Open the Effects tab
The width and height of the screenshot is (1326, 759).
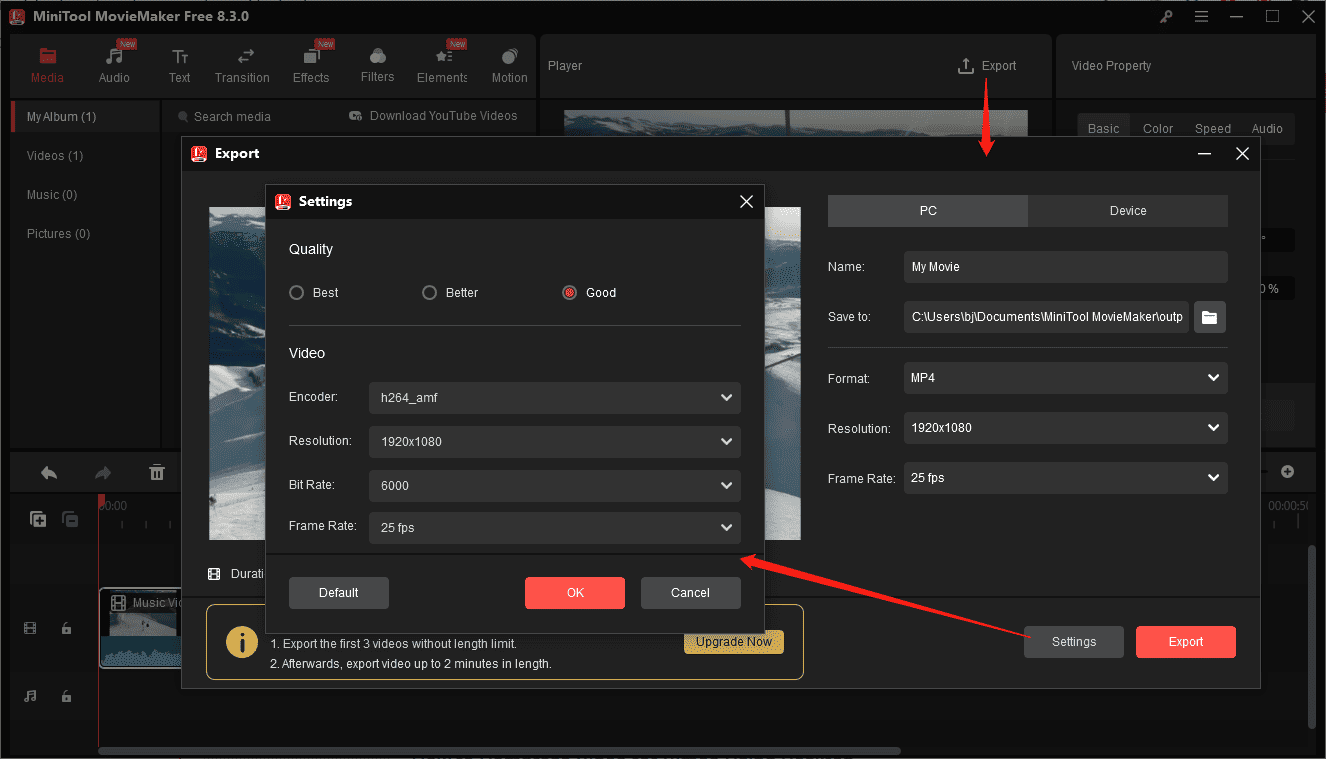[311, 66]
